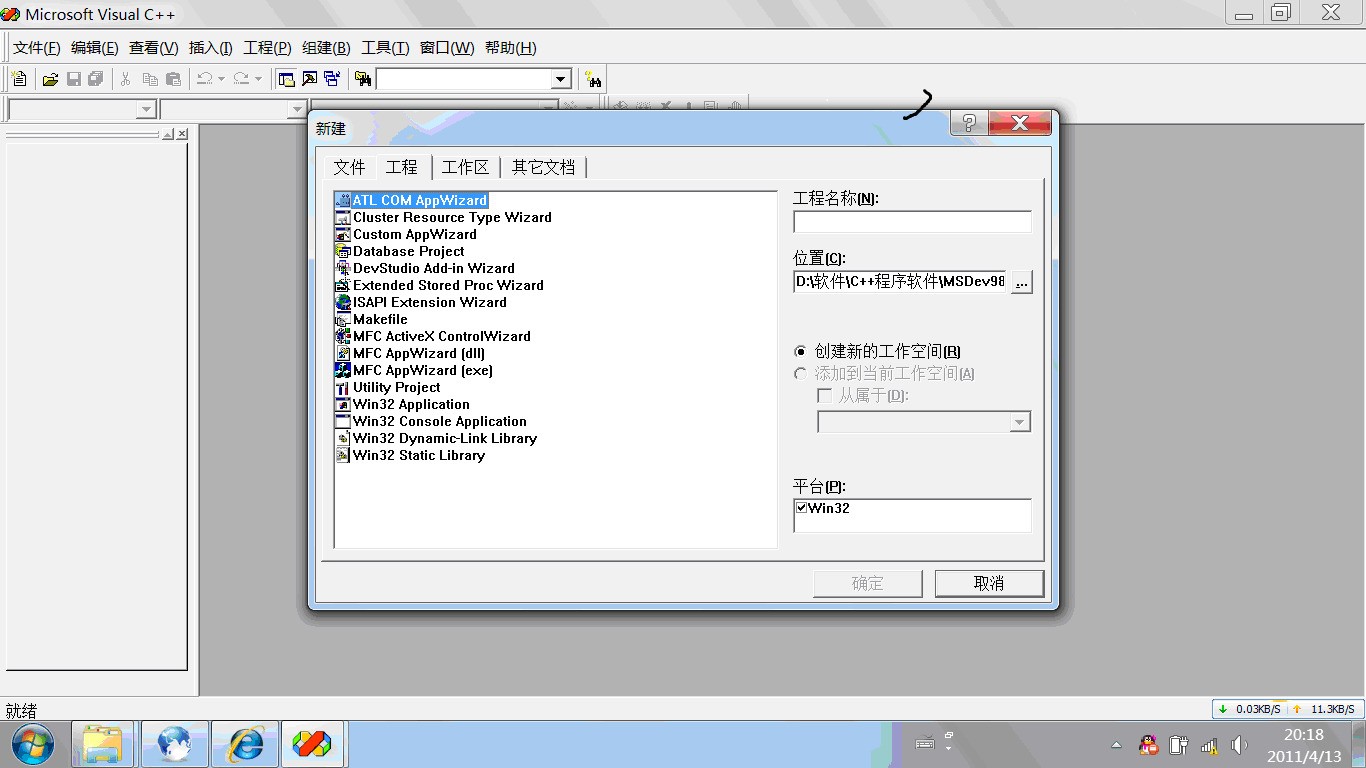Select Win32 Static Library in the list
1366x768 pixels.
(x=418, y=455)
